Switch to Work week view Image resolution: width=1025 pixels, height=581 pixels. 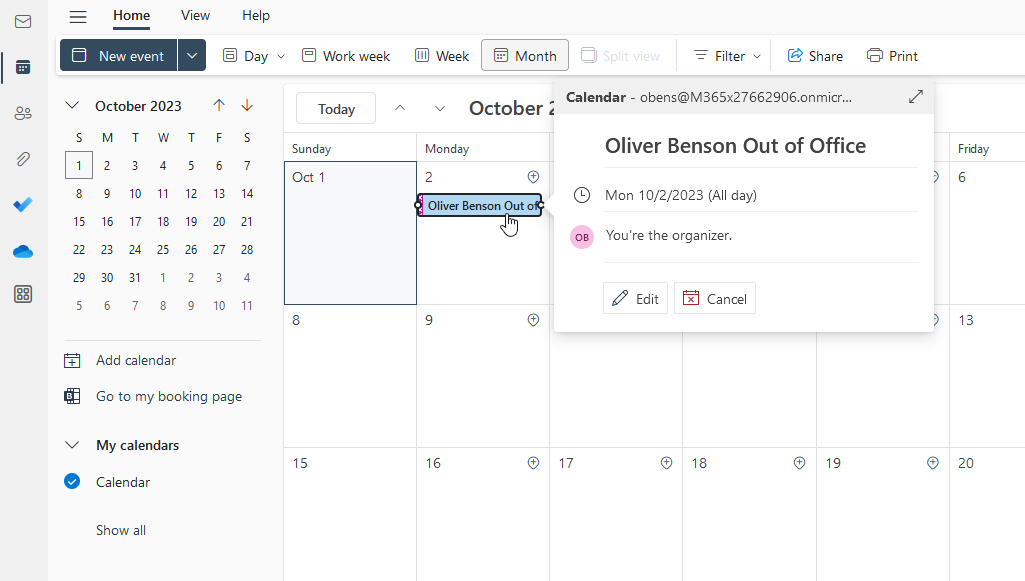346,56
